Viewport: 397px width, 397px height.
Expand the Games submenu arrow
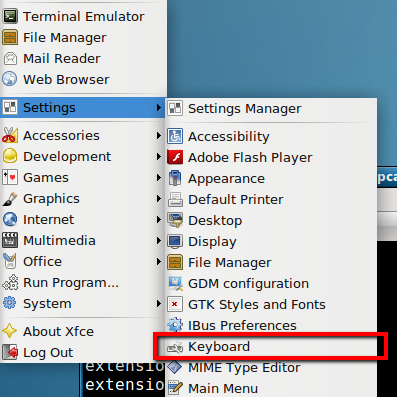[159, 177]
